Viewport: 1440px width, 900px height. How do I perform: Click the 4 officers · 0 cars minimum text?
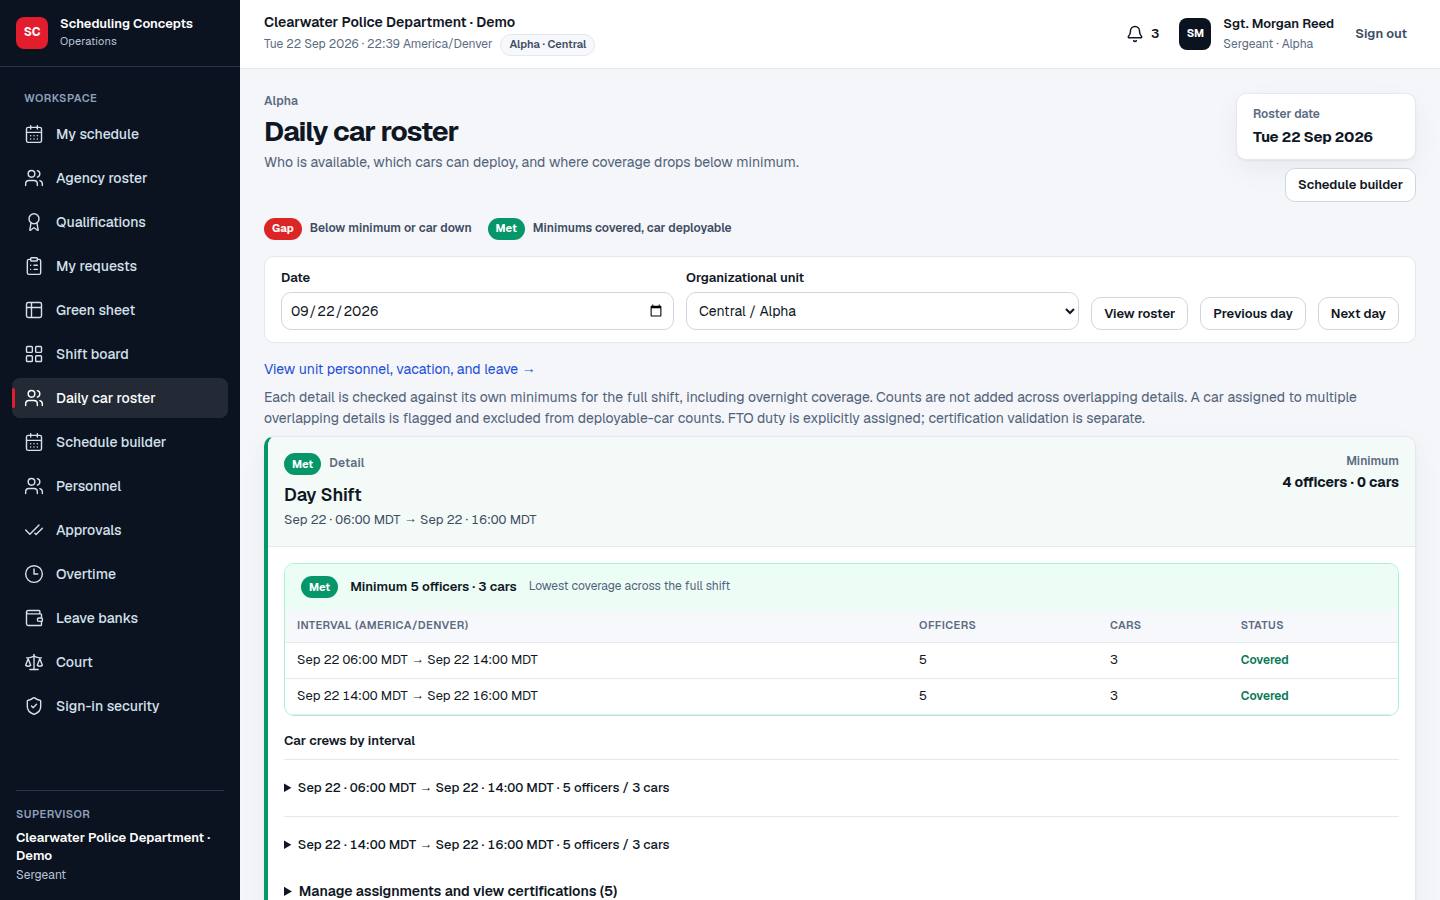pos(1340,482)
